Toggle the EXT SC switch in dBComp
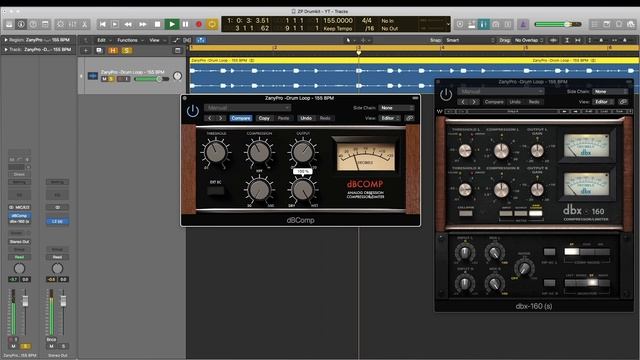640x360 pixels. (216, 190)
